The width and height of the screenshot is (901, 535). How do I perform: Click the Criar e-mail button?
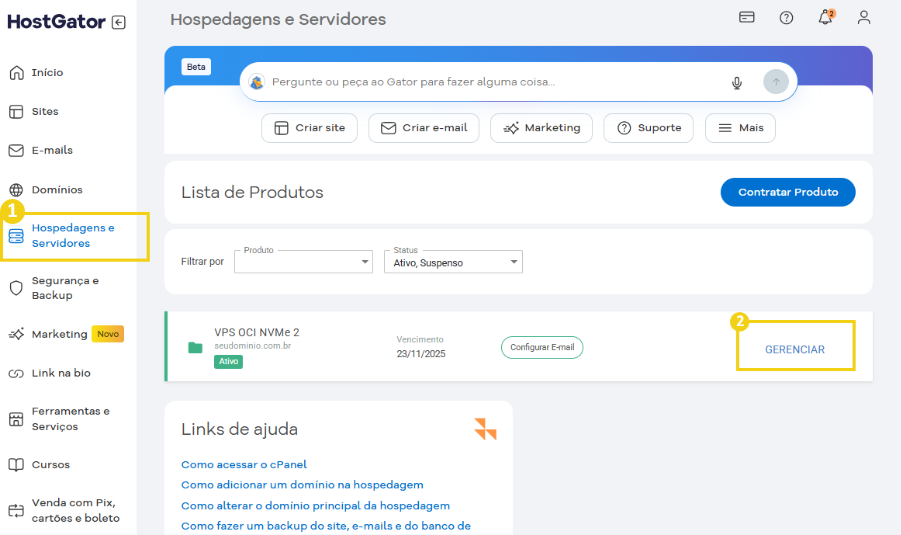click(x=423, y=128)
